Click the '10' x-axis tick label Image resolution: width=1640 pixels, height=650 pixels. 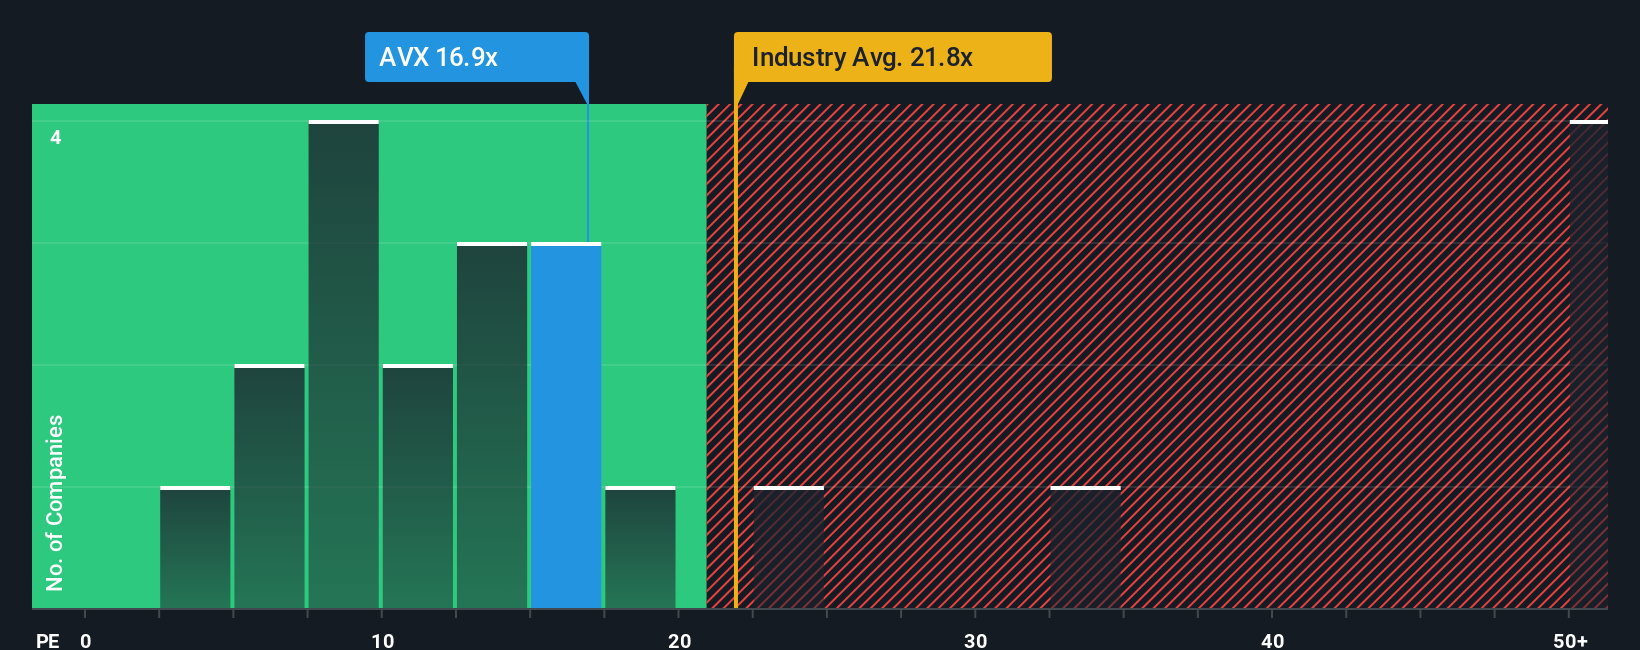pos(382,640)
